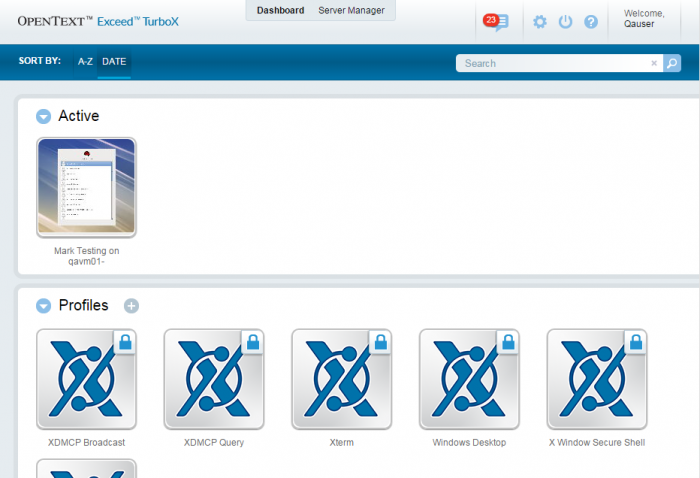Add a new profile with plus icon
The height and width of the screenshot is (478, 700).
coord(131,306)
